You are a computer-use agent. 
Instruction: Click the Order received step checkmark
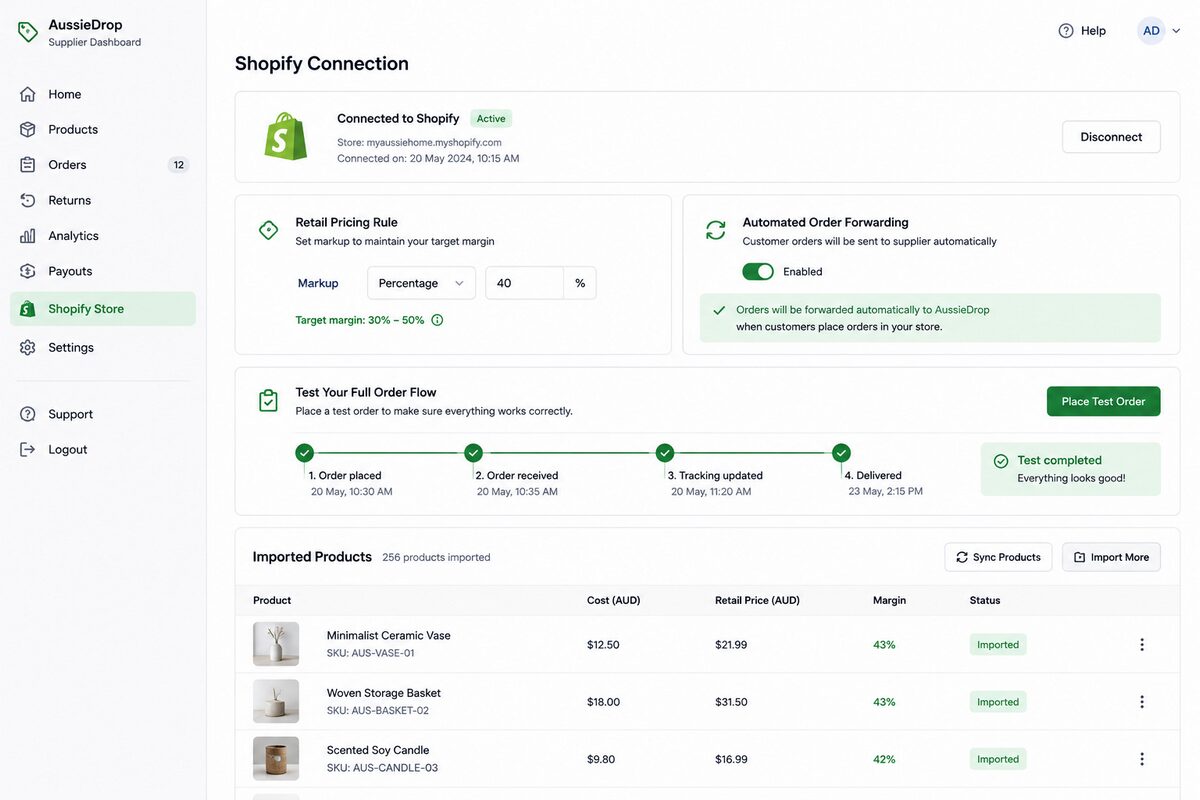(x=474, y=453)
